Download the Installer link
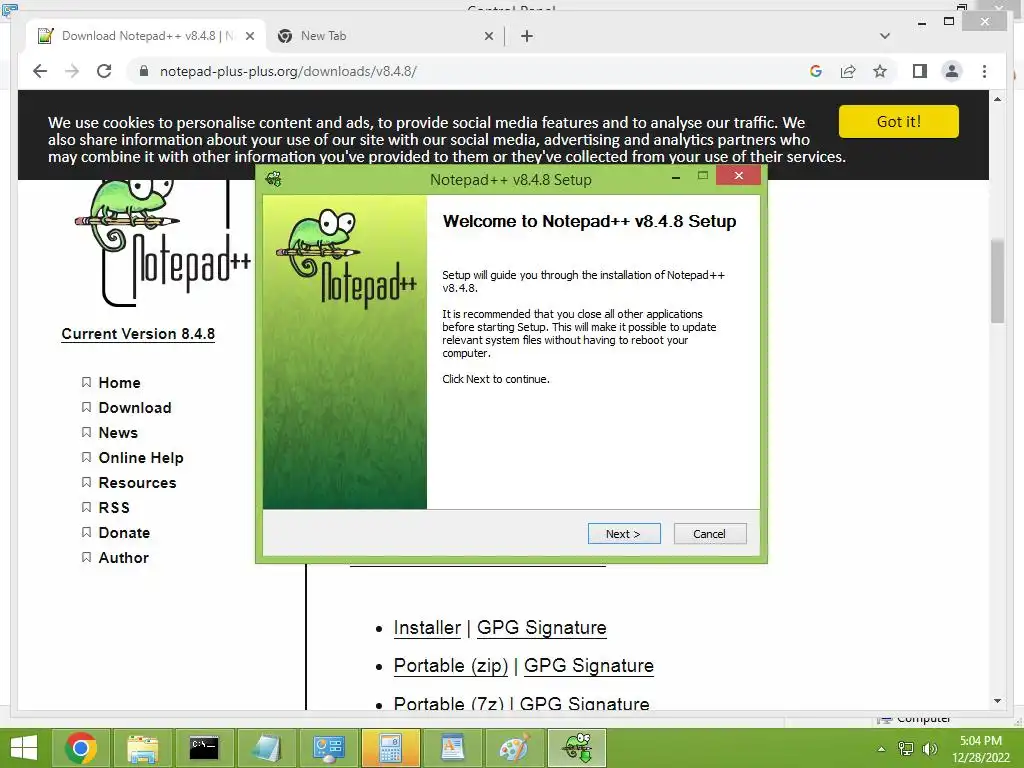This screenshot has width=1024, height=768. point(427,628)
